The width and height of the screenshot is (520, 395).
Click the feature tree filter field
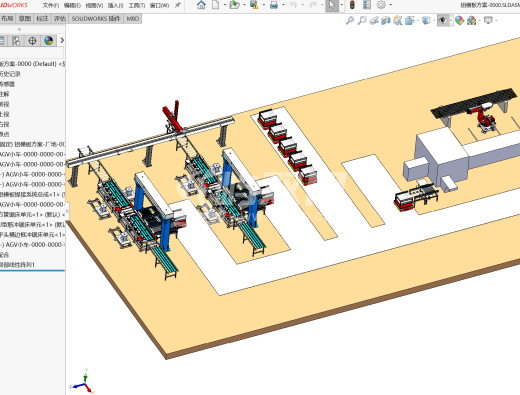click(32, 53)
